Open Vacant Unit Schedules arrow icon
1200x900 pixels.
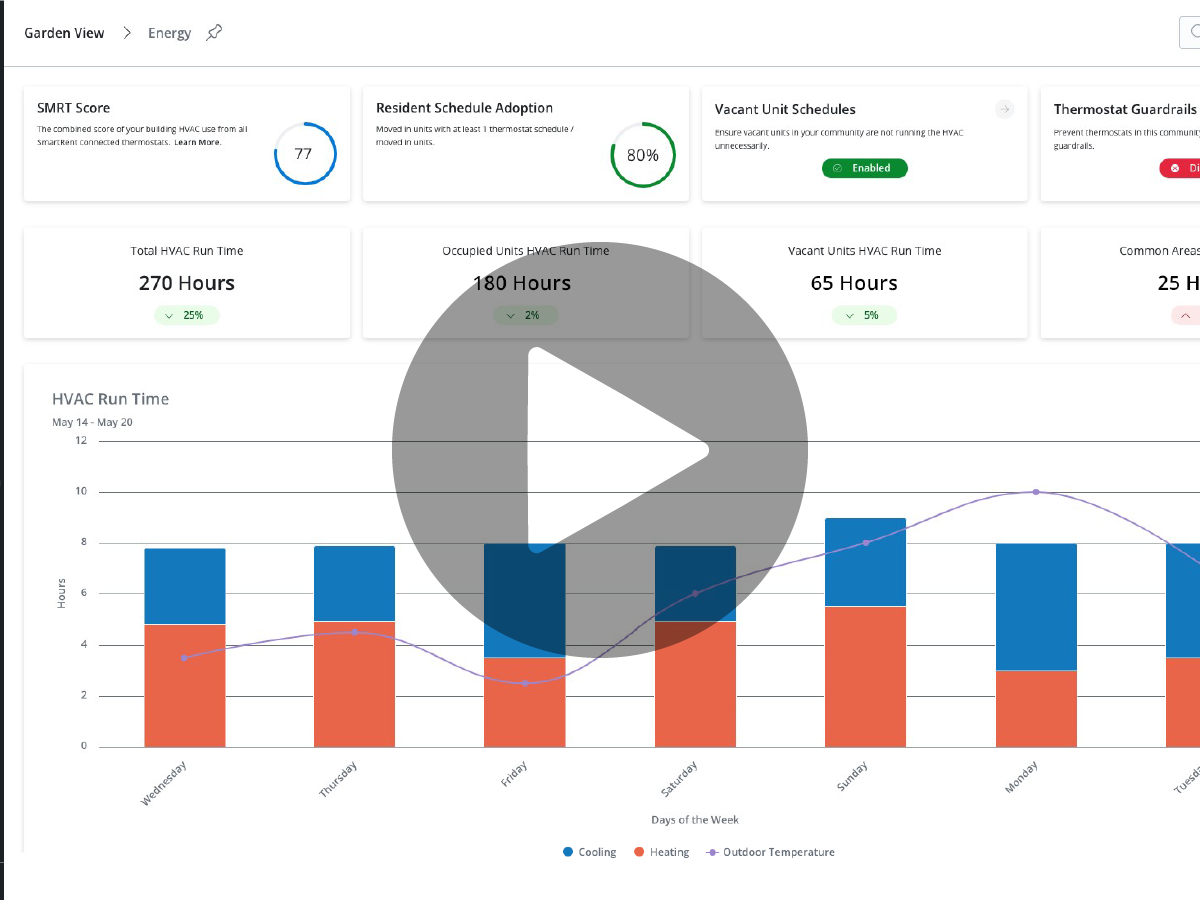coord(1004,109)
